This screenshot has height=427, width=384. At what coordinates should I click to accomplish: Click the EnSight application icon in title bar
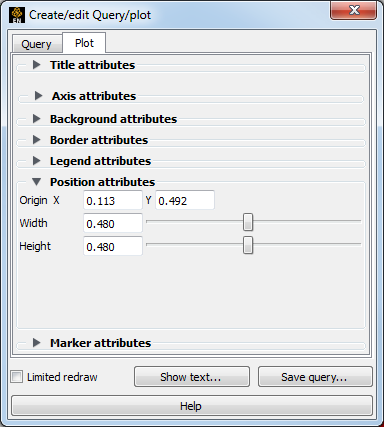pos(17,15)
